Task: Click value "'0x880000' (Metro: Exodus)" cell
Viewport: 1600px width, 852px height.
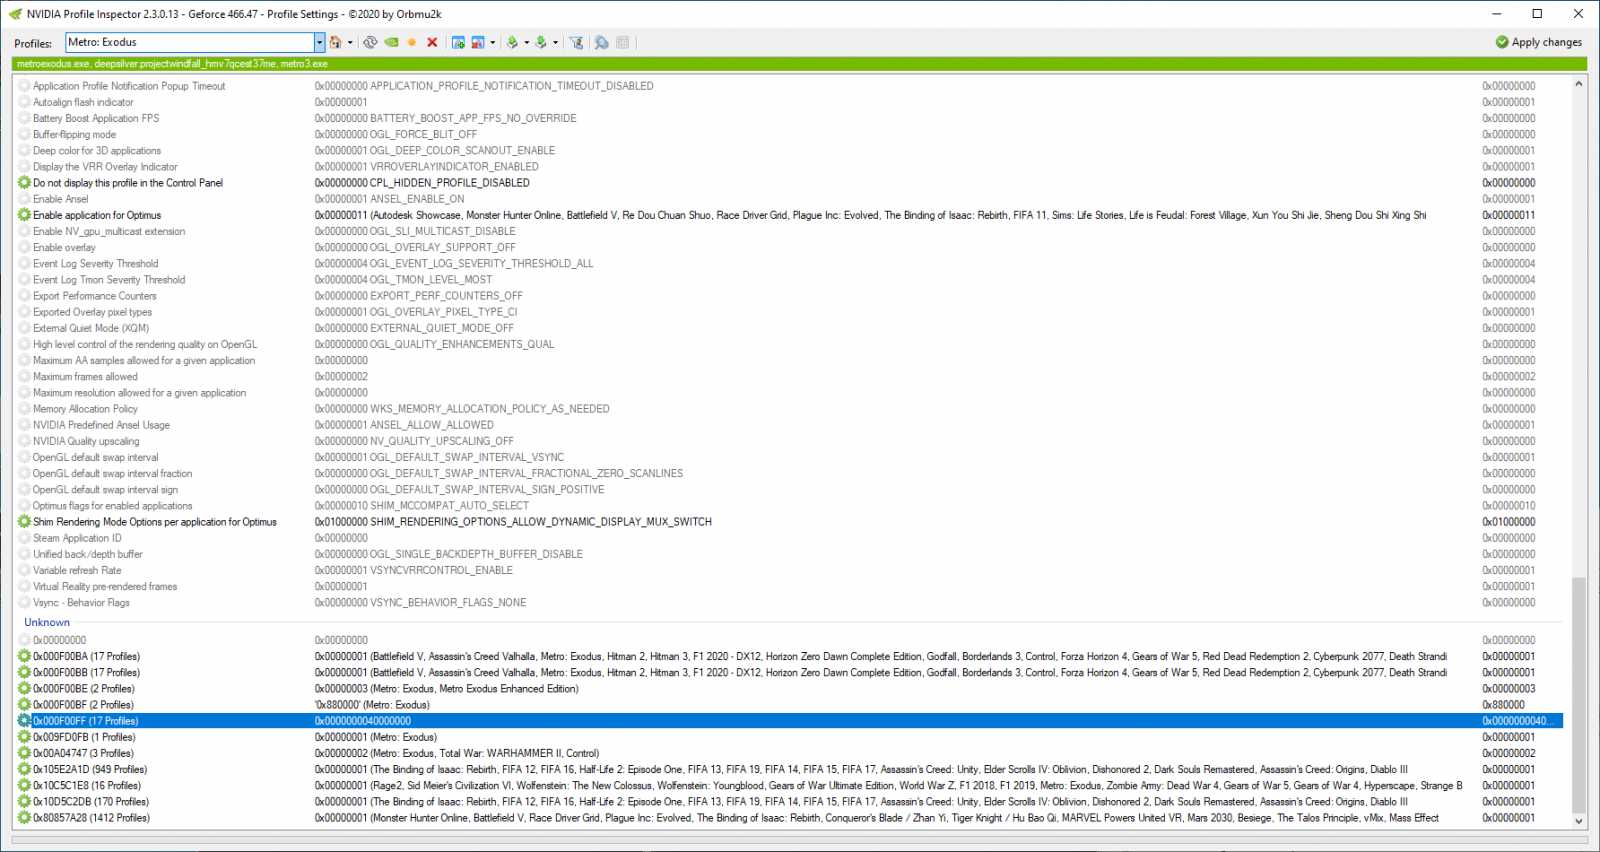Action: pos(372,705)
